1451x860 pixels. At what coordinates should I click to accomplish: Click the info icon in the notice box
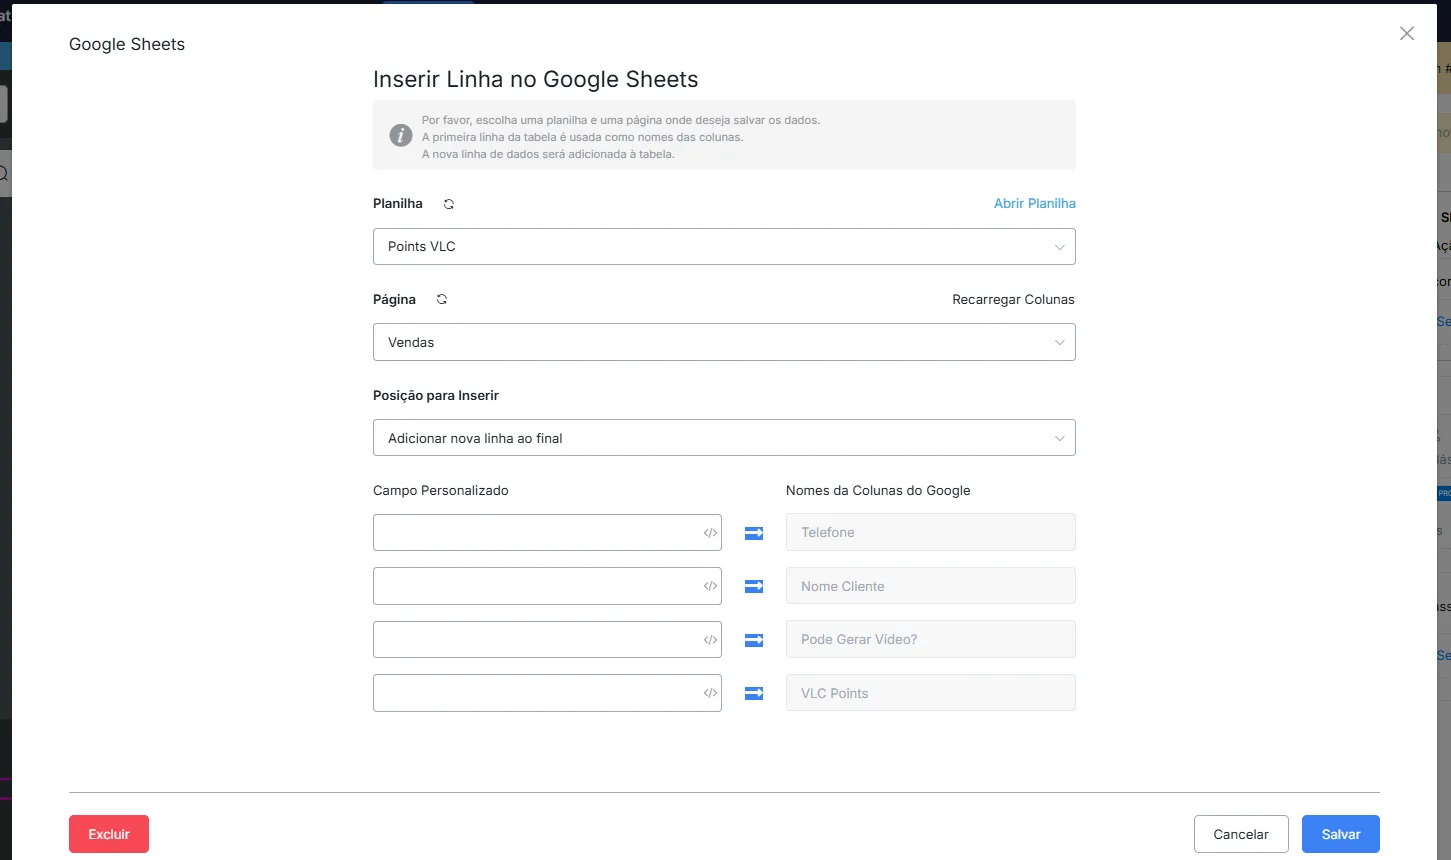point(401,135)
